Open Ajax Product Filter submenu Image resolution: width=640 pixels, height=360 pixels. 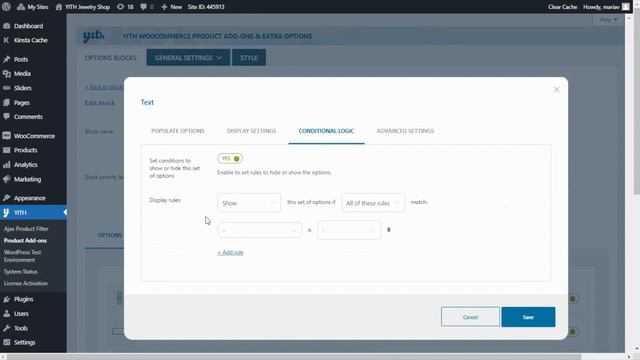click(x=26, y=229)
